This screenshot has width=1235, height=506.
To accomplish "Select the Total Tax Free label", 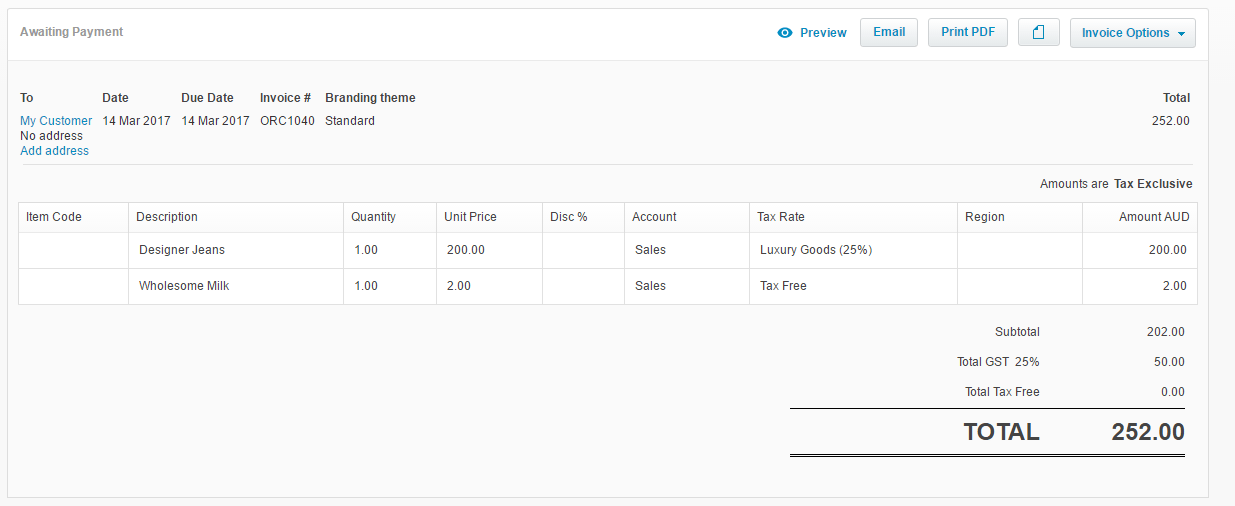I will coord(1002,392).
